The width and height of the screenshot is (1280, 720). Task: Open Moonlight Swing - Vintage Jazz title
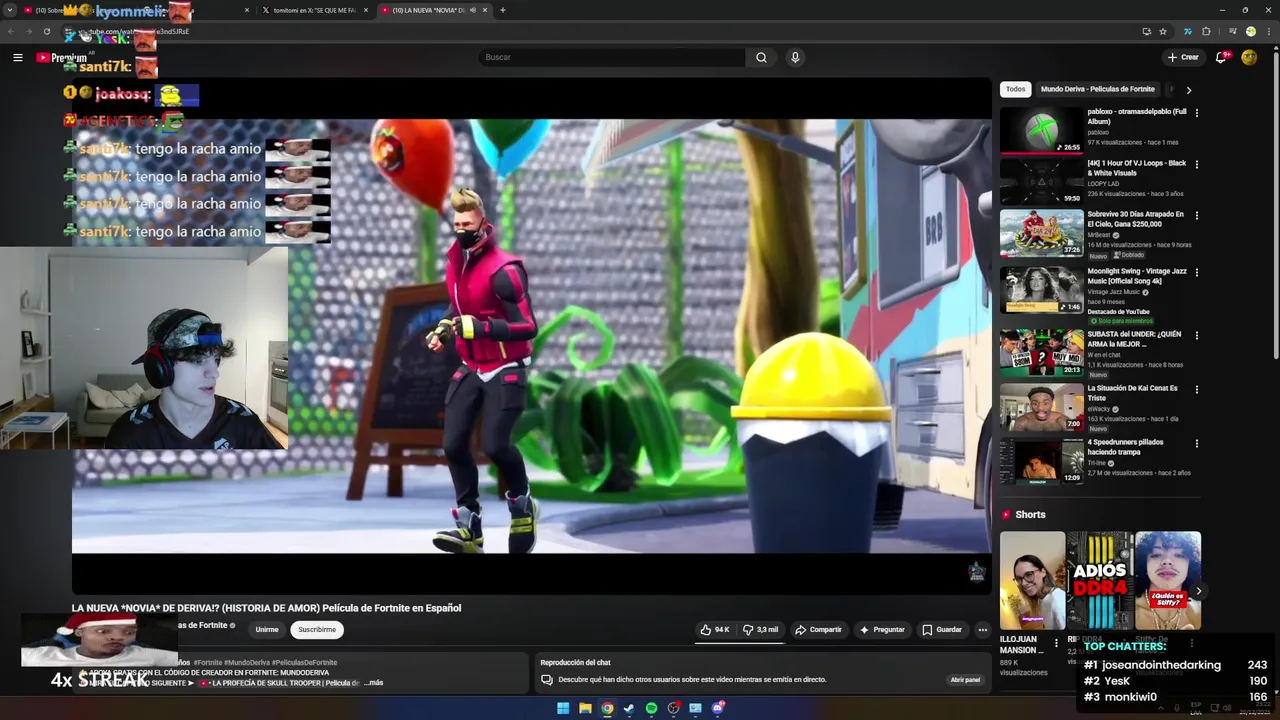pyautogui.click(x=1137, y=276)
